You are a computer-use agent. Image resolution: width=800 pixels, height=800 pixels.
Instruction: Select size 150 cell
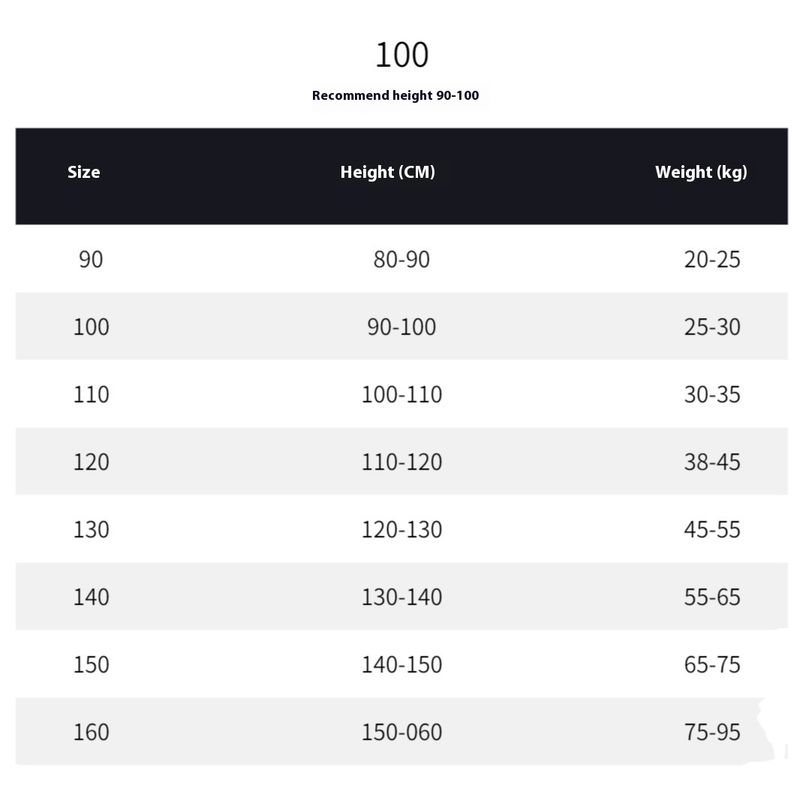point(91,665)
